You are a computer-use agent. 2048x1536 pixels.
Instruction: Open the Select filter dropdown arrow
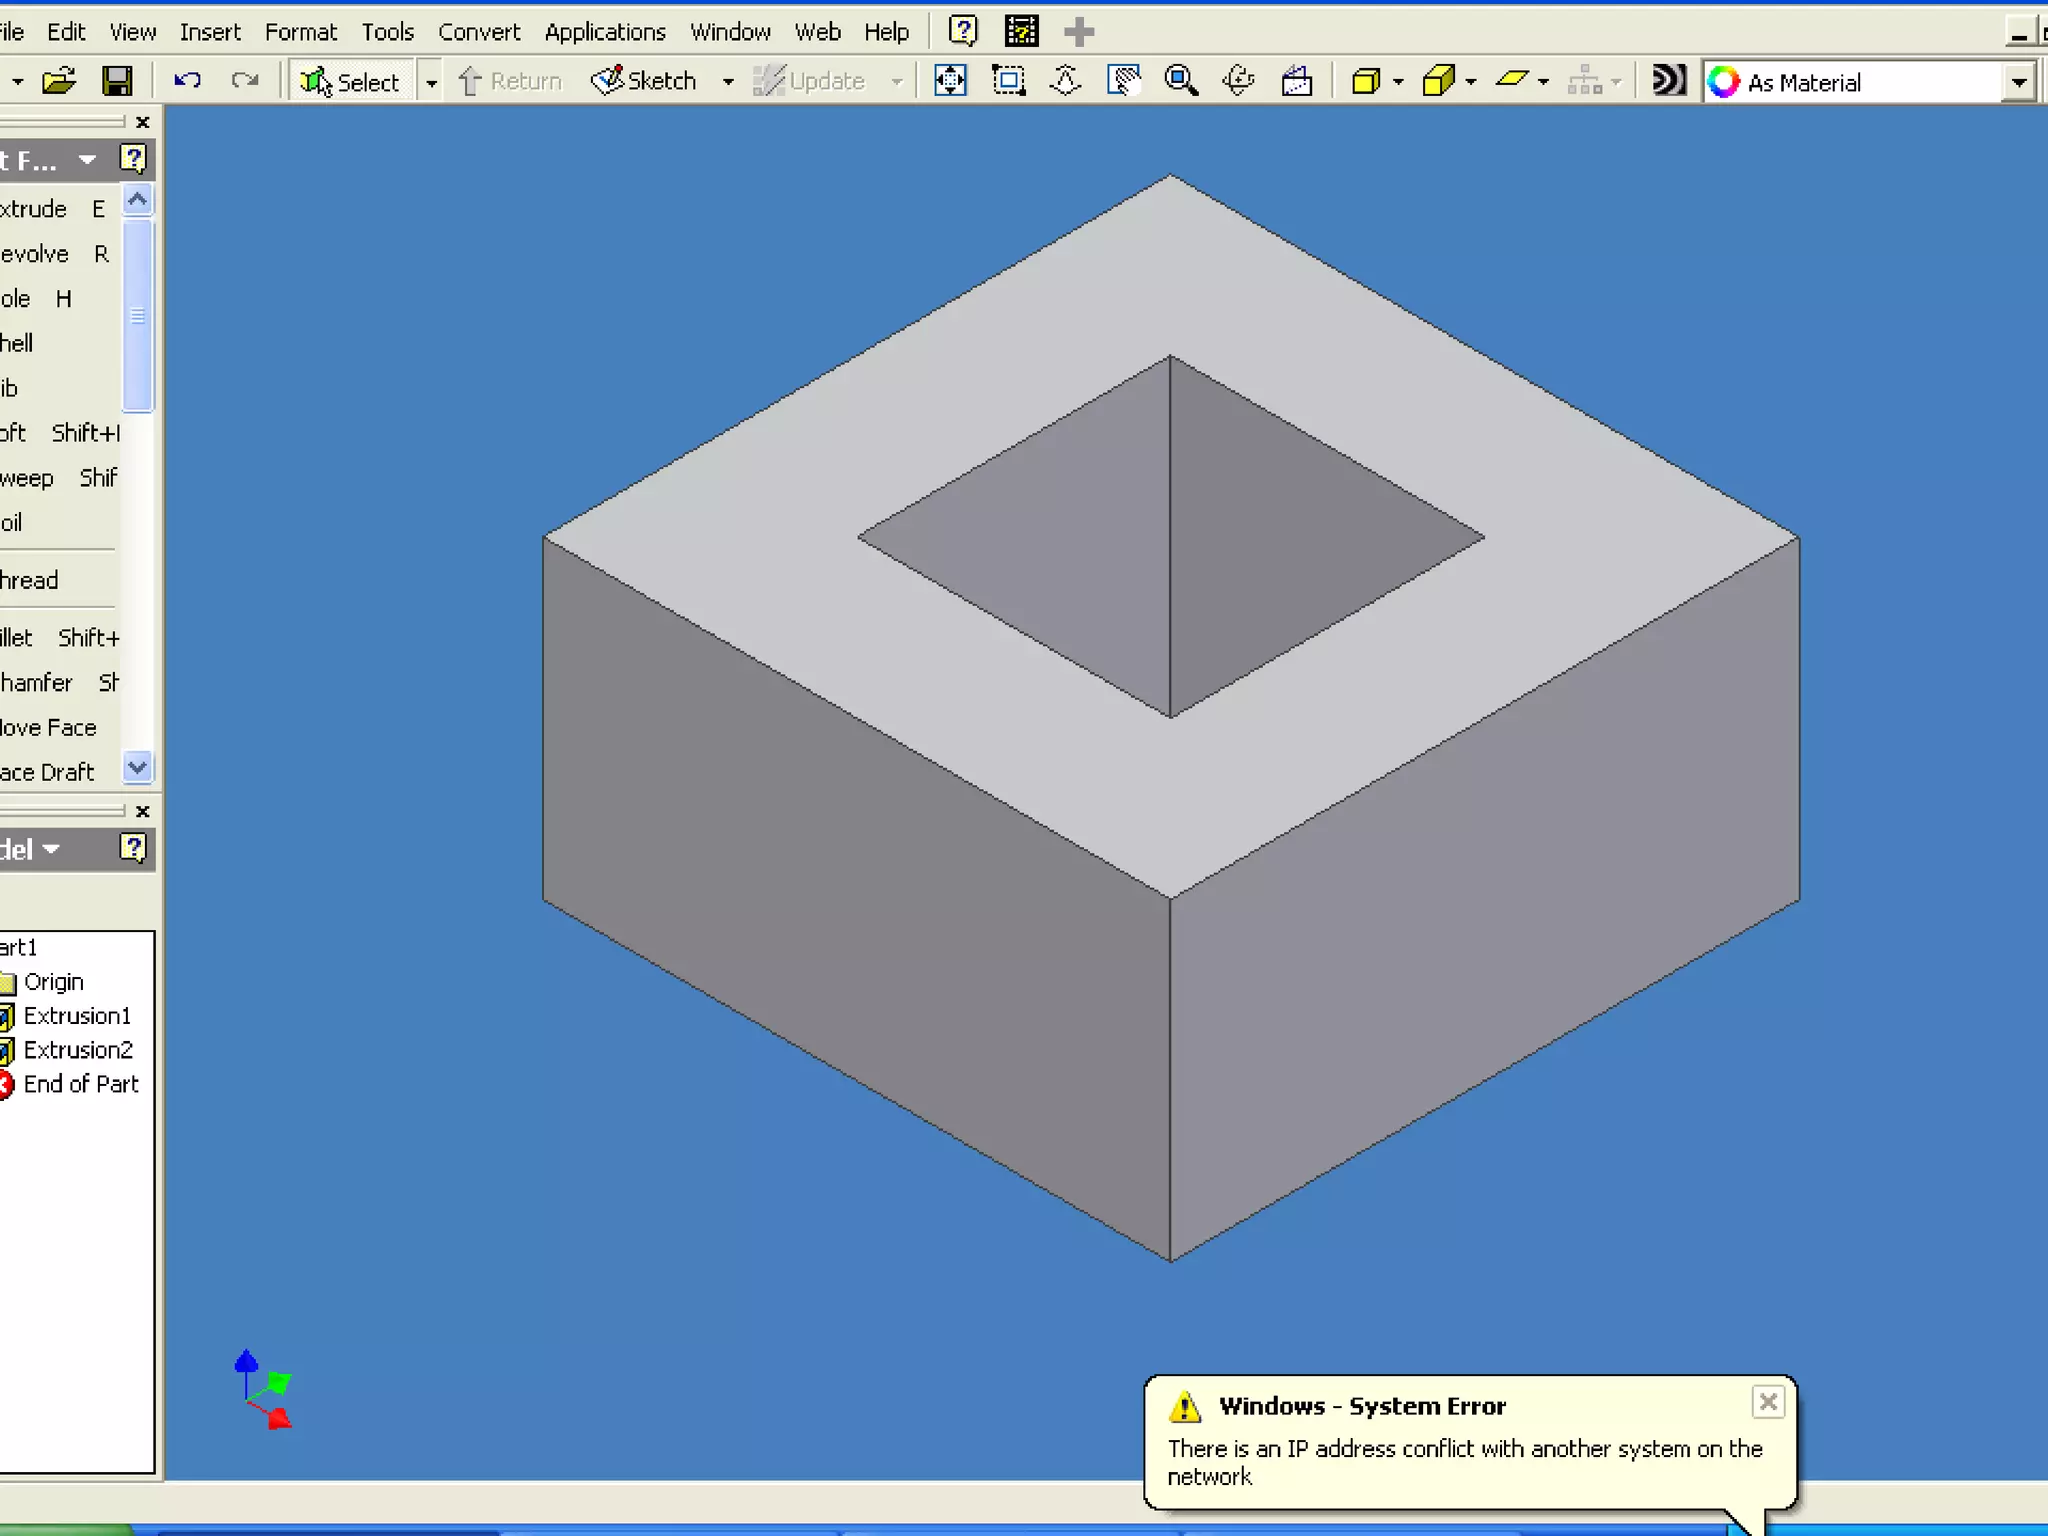click(x=431, y=82)
